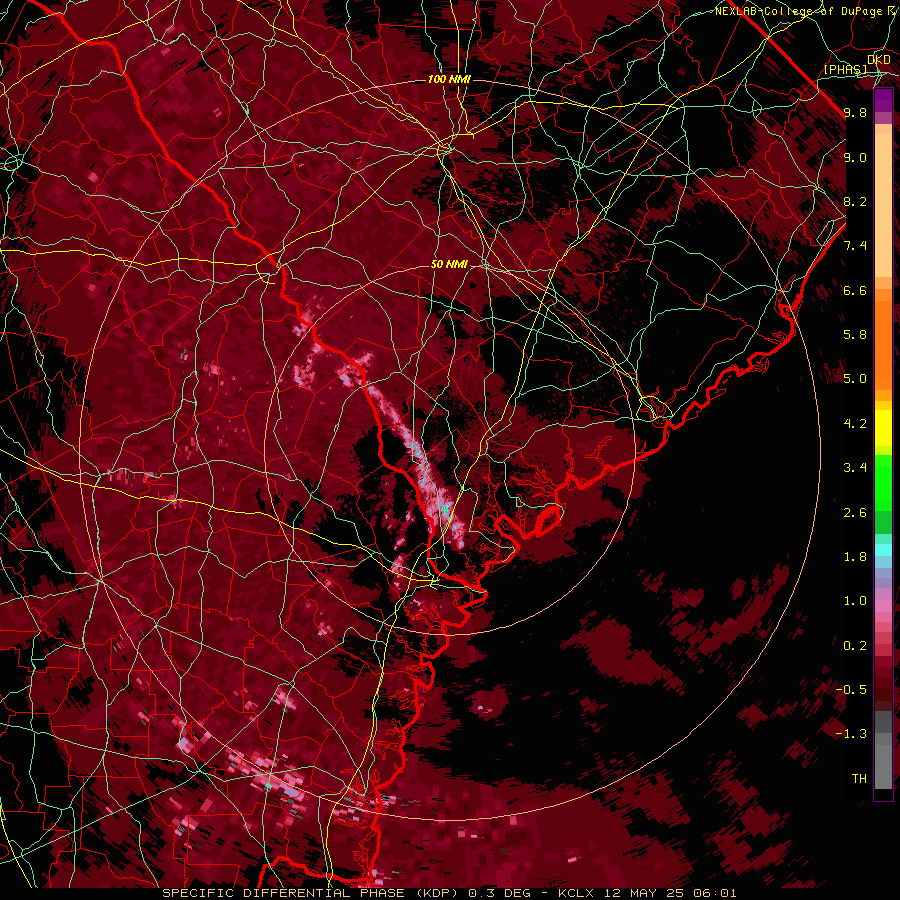Click the 1.0 value on the color scale

click(x=855, y=601)
